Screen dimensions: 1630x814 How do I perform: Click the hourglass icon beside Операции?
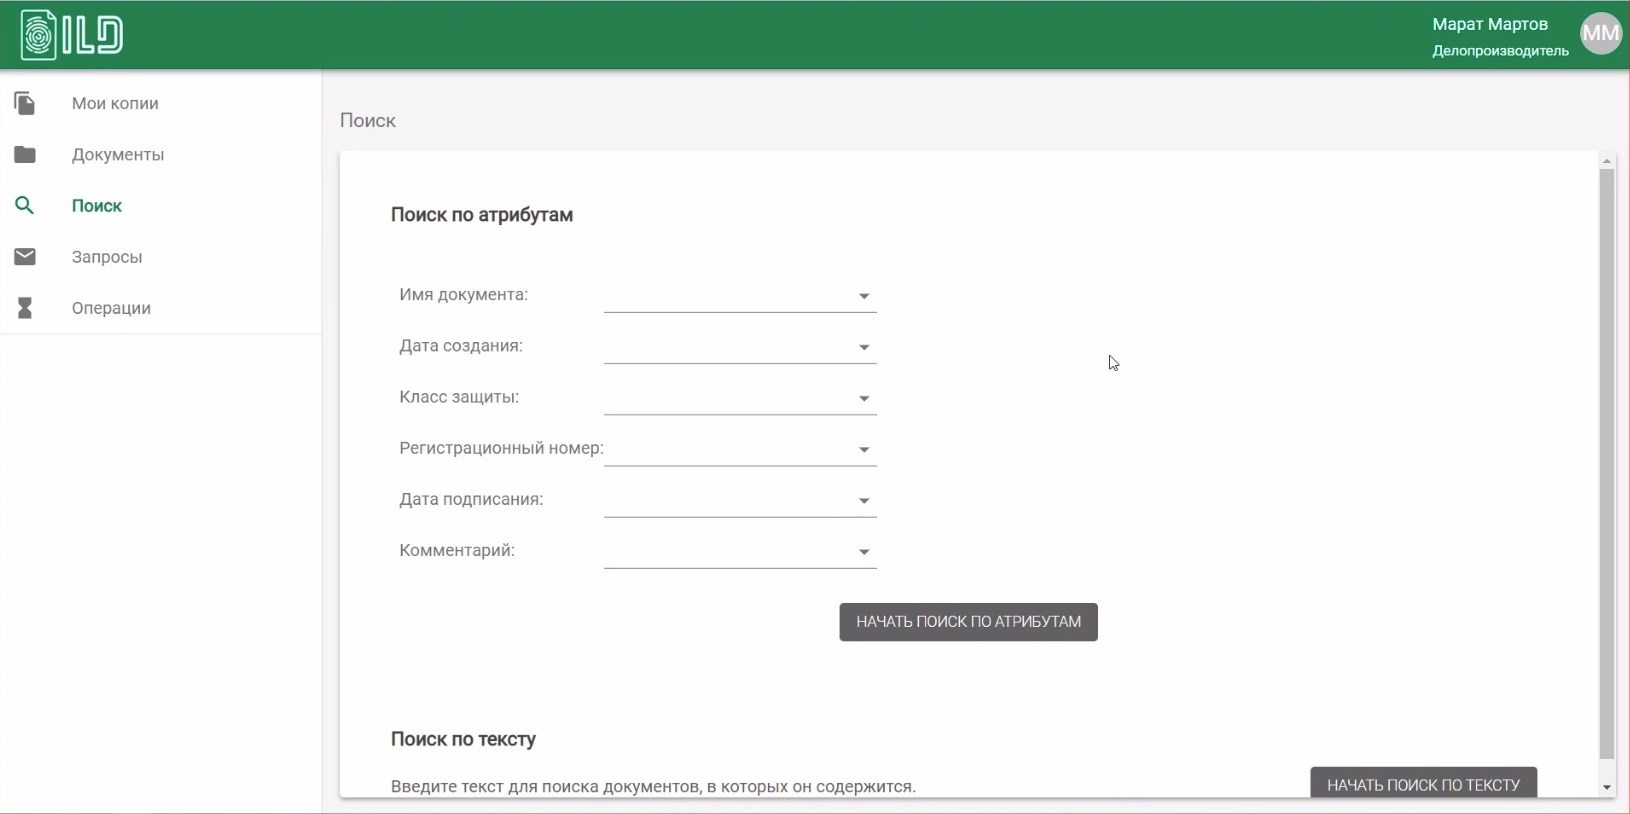point(25,308)
